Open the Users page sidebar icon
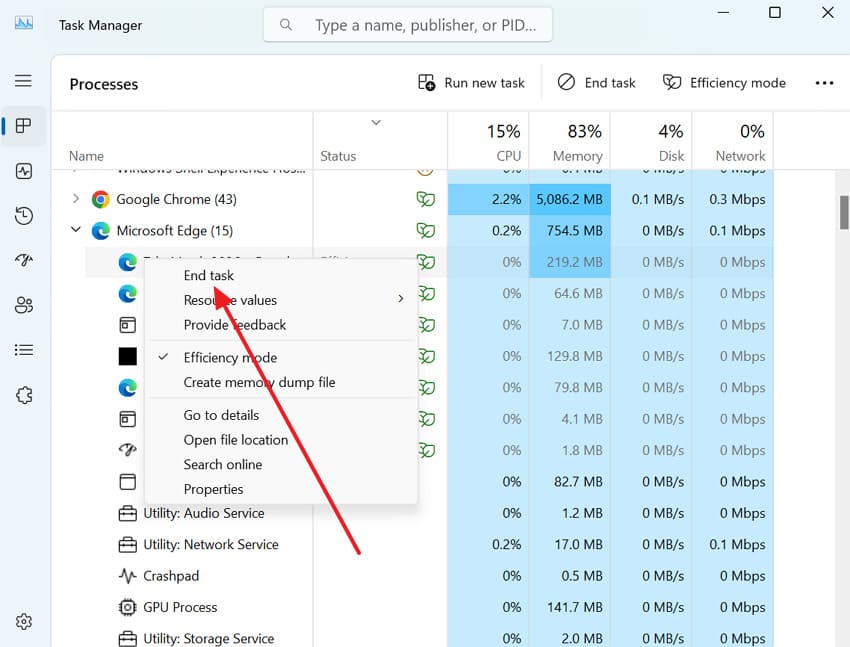850x647 pixels. coord(24,305)
